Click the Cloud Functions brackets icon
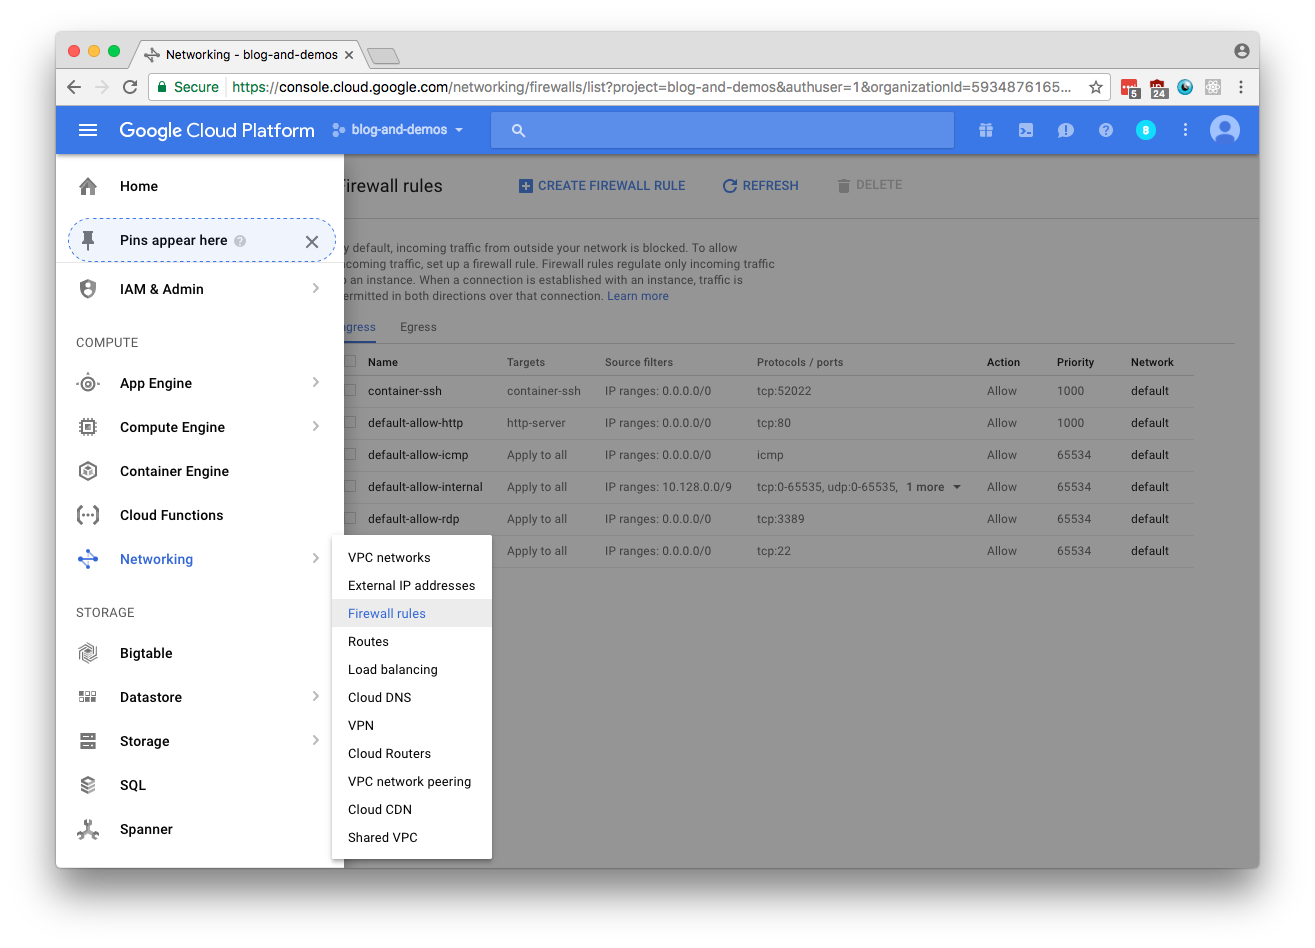Image resolution: width=1315 pixels, height=948 pixels. (x=88, y=515)
